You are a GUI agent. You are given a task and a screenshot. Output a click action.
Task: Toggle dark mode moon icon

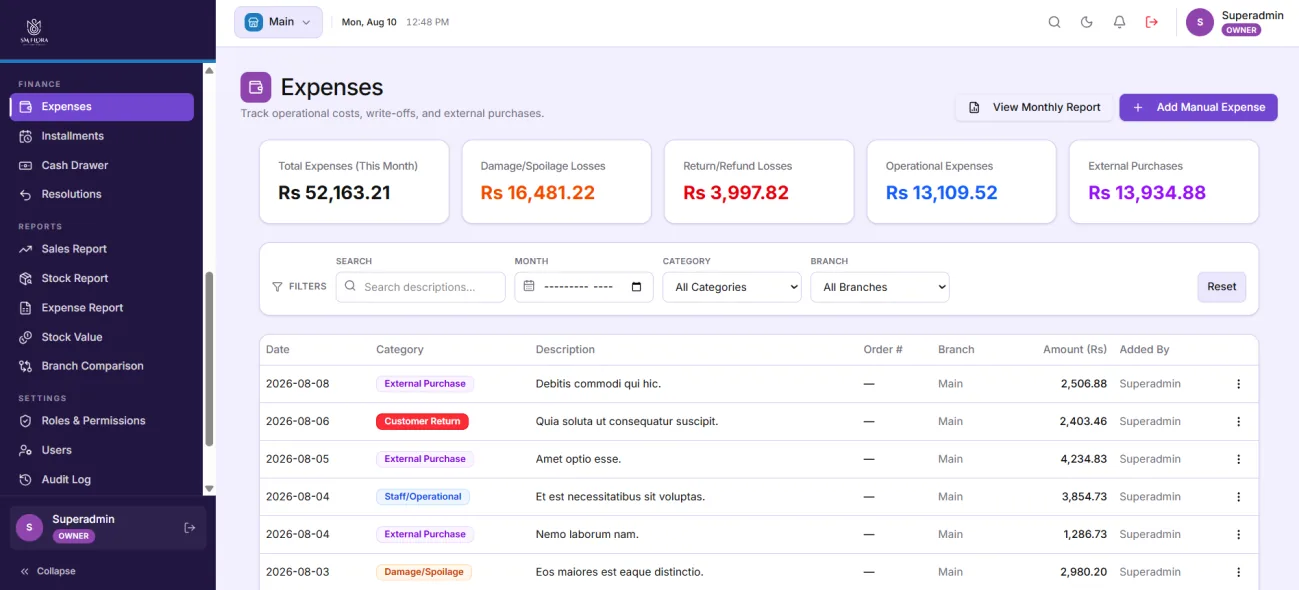(1087, 22)
